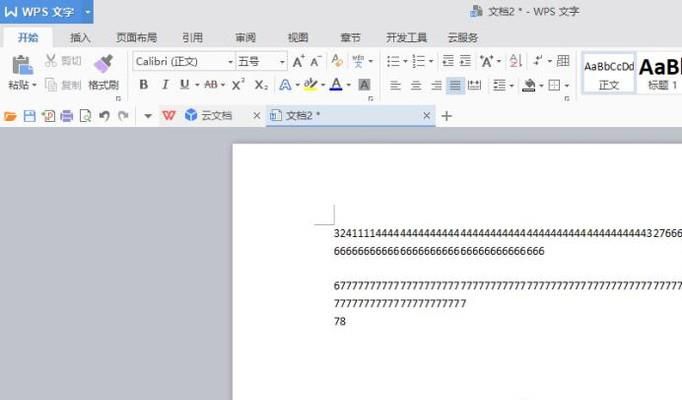Apply character shading icon
The height and width of the screenshot is (400, 682).
click(364, 85)
